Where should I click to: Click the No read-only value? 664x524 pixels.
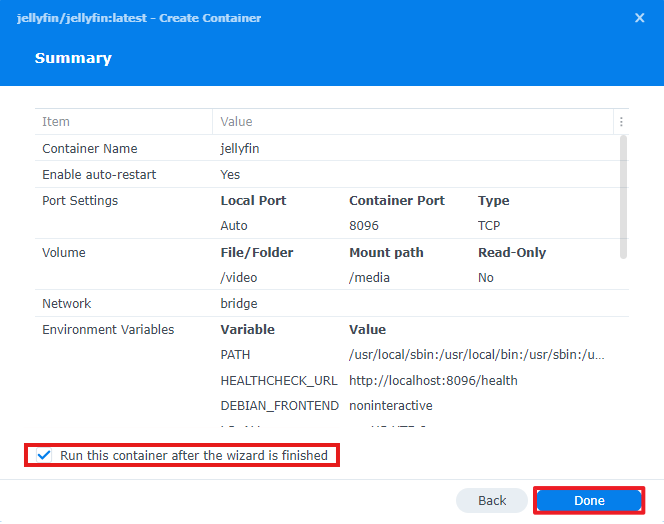(x=486, y=278)
